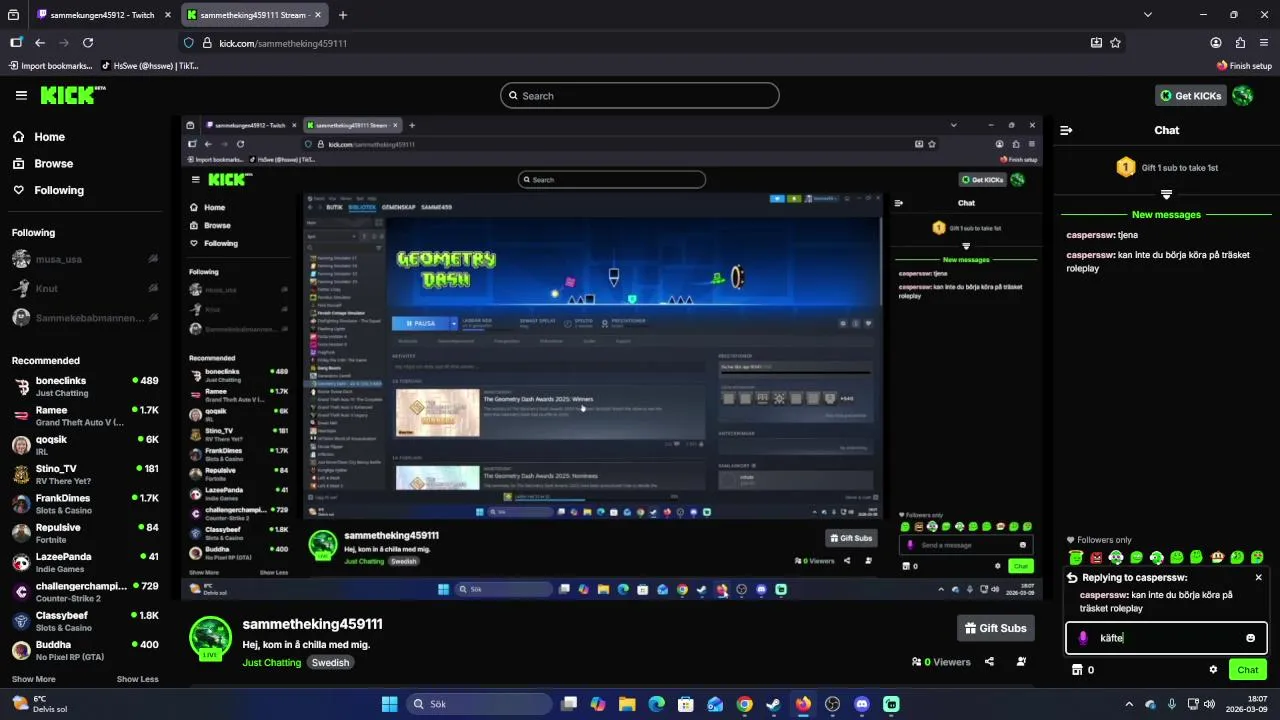1280x720 pixels.
Task: Share the stream using the share icon
Action: 989,662
